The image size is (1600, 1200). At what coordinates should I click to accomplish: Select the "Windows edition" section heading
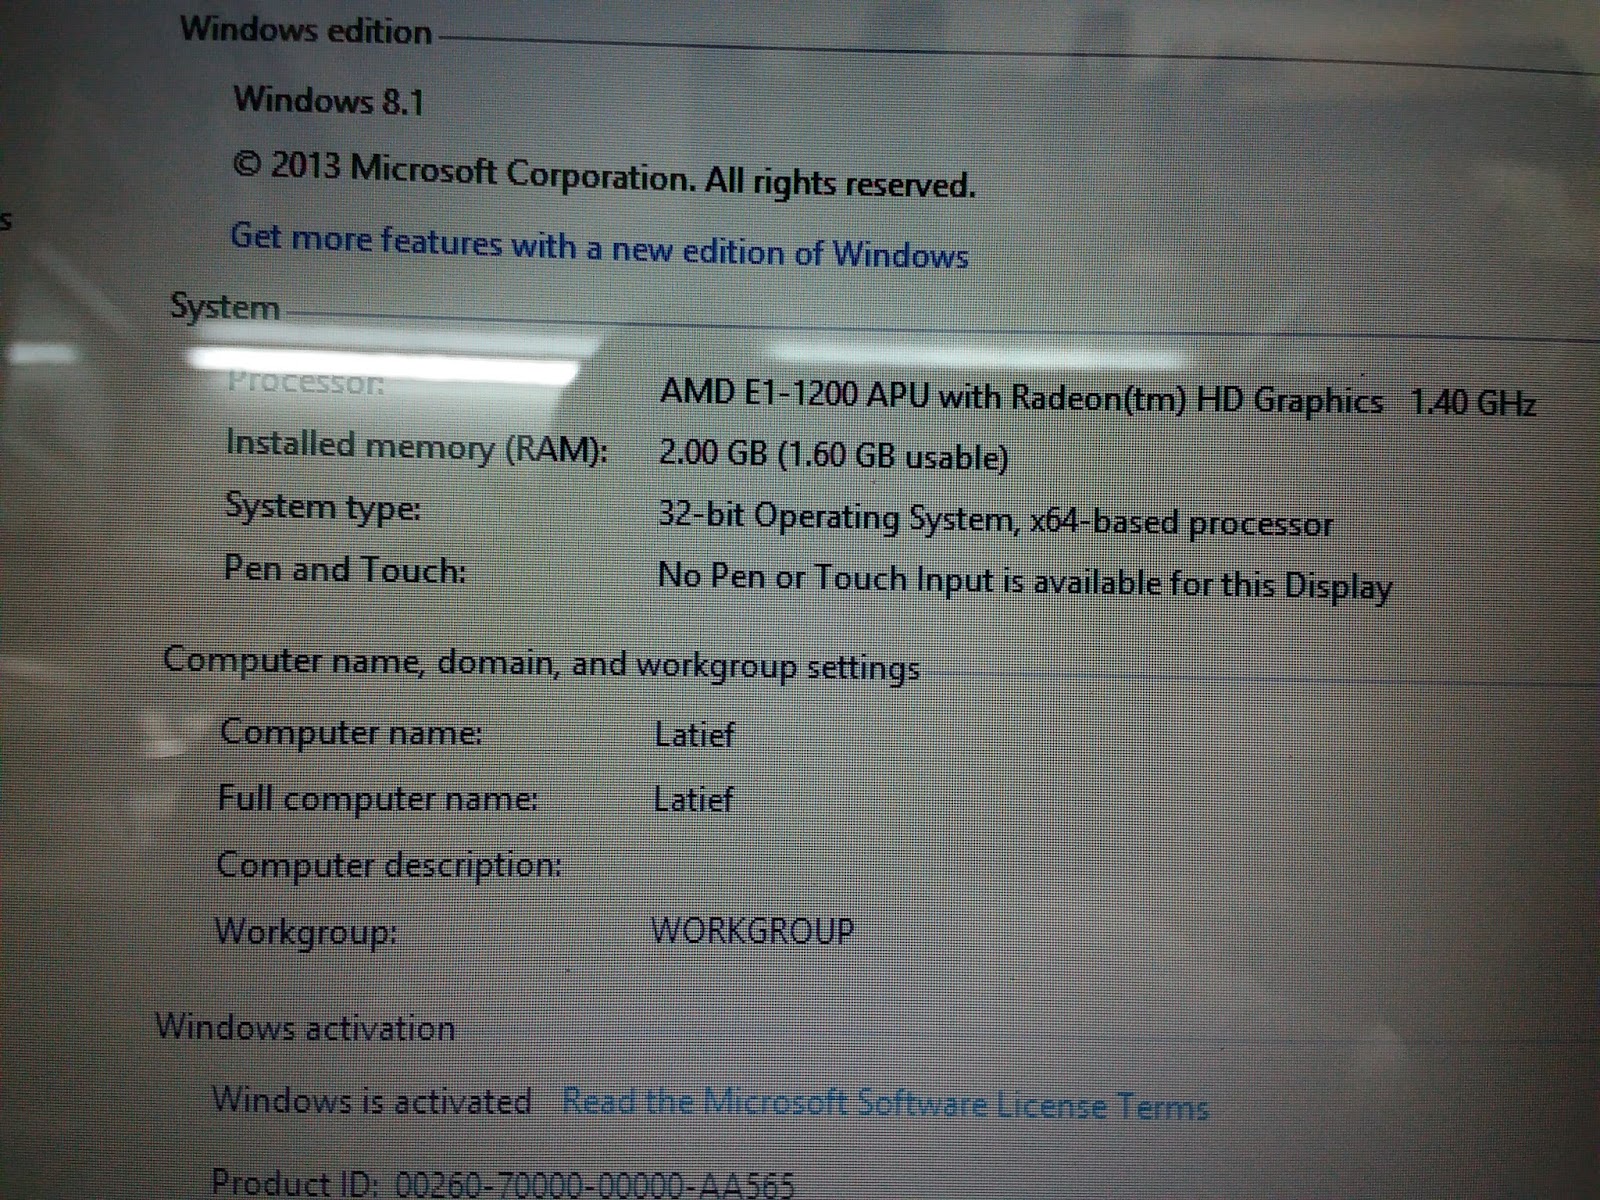pos(306,30)
